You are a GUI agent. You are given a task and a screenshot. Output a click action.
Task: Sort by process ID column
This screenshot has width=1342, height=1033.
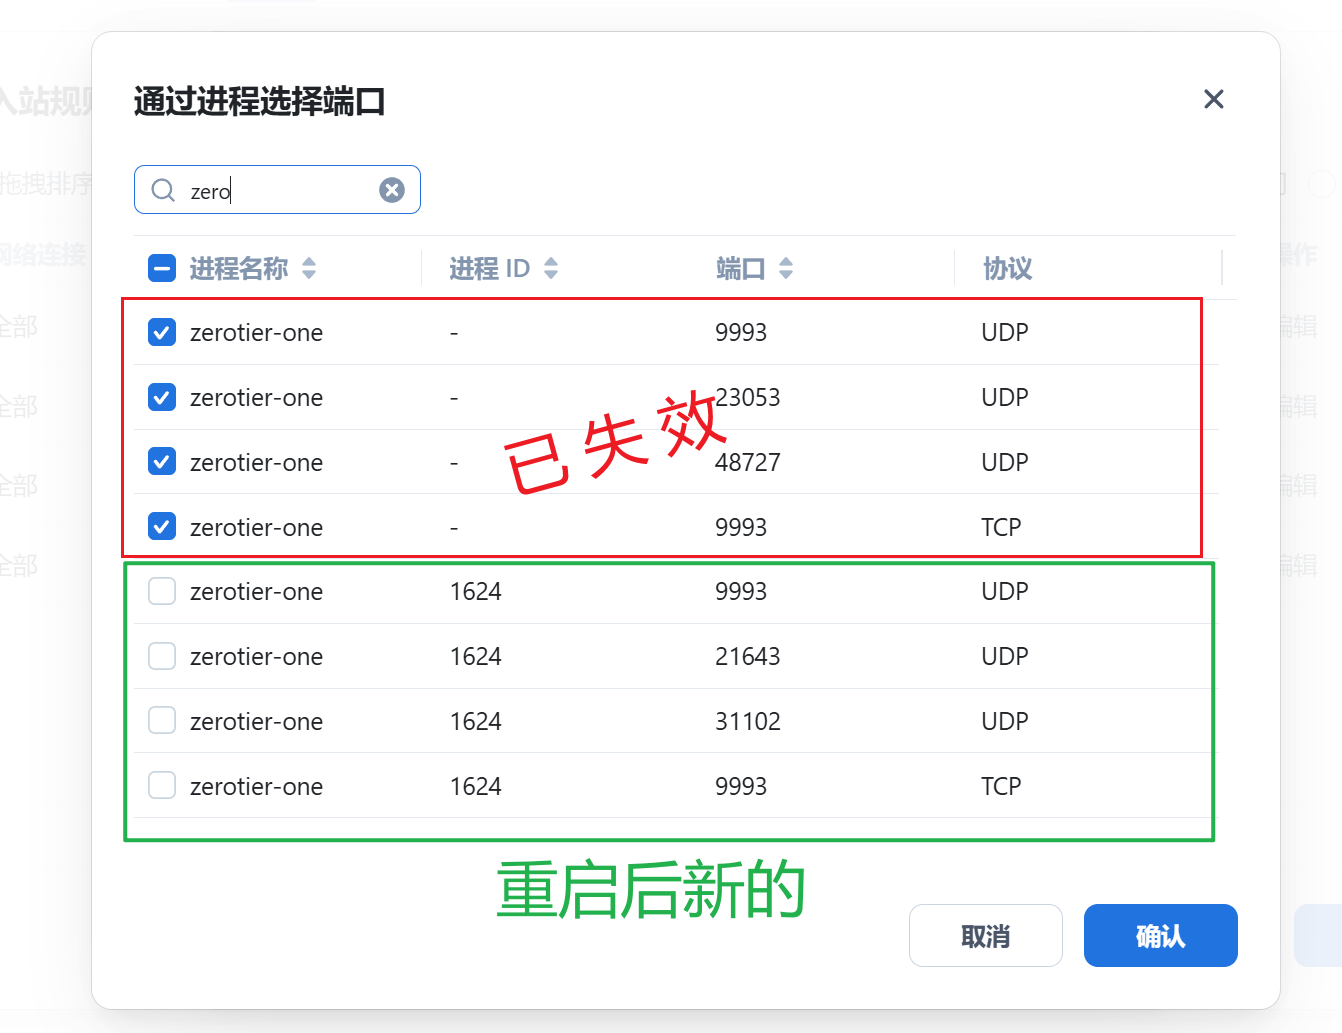[x=551, y=268]
